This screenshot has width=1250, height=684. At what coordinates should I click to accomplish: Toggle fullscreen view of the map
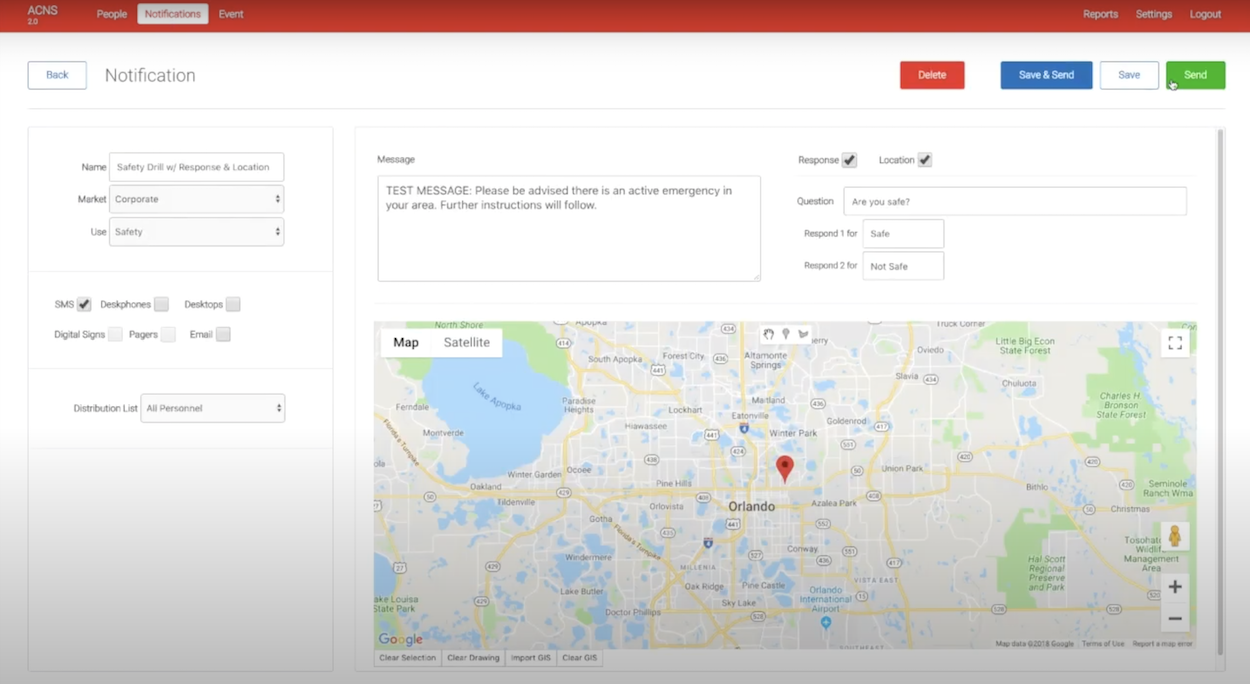tap(1175, 343)
